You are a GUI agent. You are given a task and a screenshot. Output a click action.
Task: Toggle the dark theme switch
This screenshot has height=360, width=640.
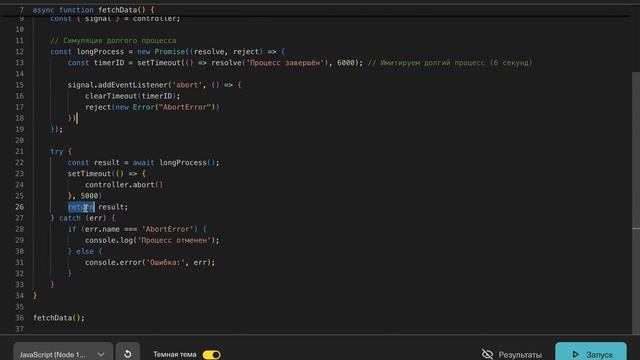coord(211,355)
